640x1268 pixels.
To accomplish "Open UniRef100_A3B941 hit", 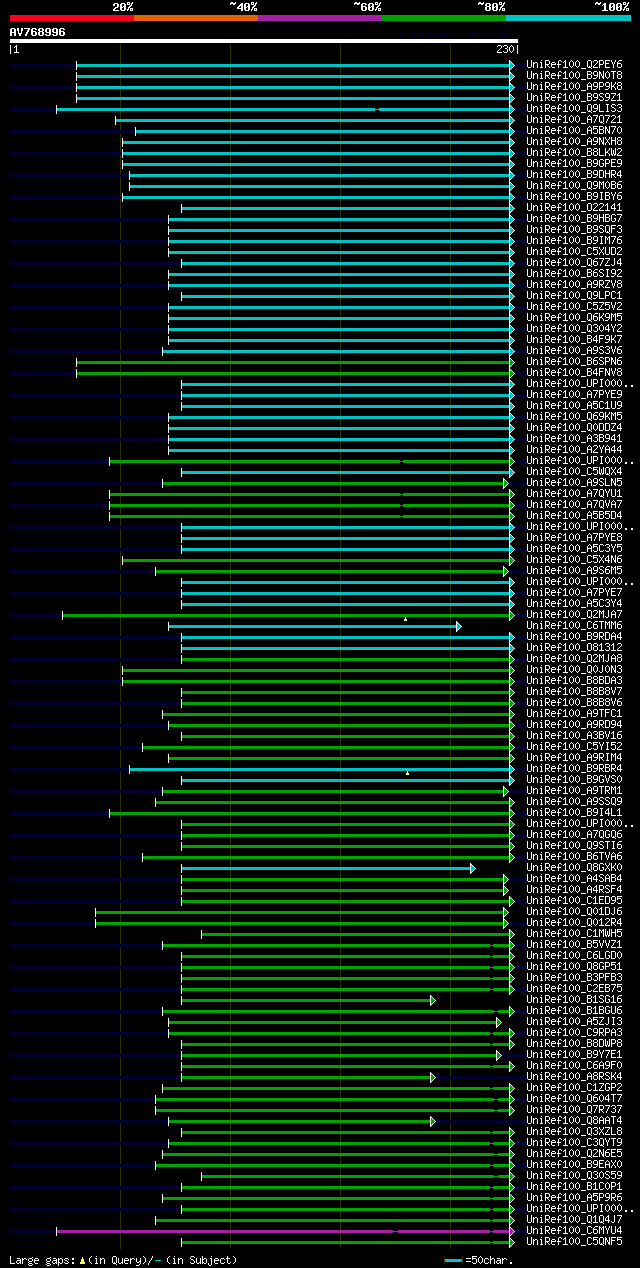I will point(574,439).
